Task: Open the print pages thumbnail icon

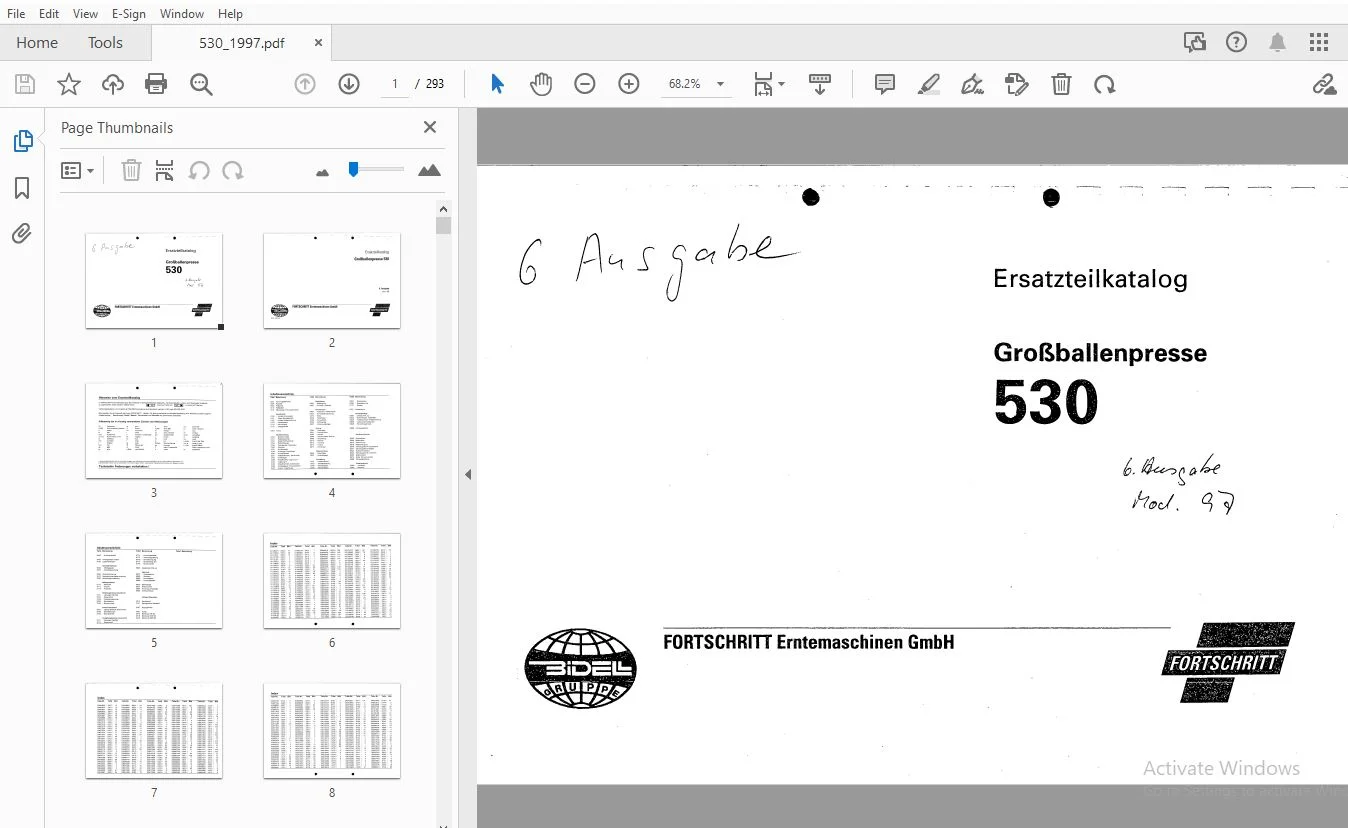Action: point(165,171)
